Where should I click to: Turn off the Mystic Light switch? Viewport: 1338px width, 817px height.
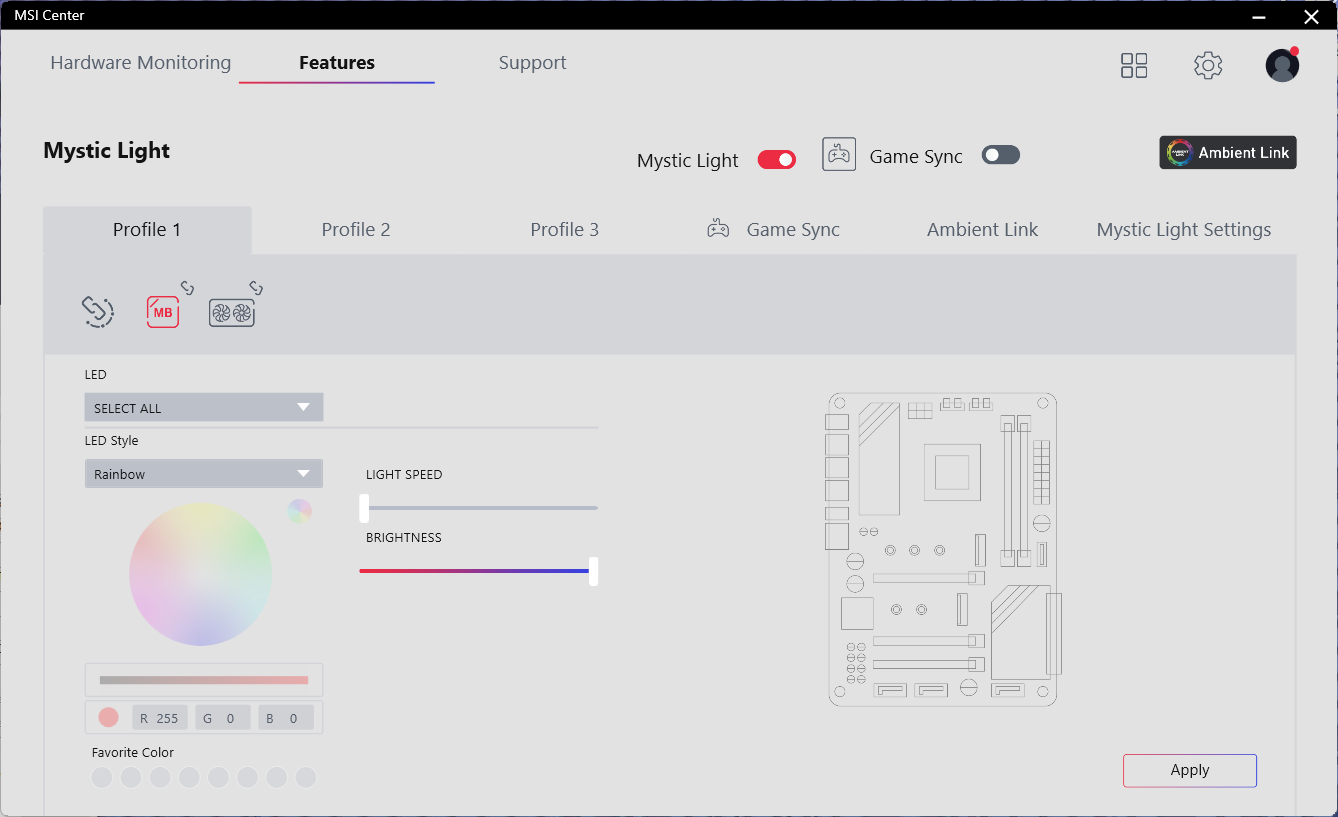click(777, 160)
